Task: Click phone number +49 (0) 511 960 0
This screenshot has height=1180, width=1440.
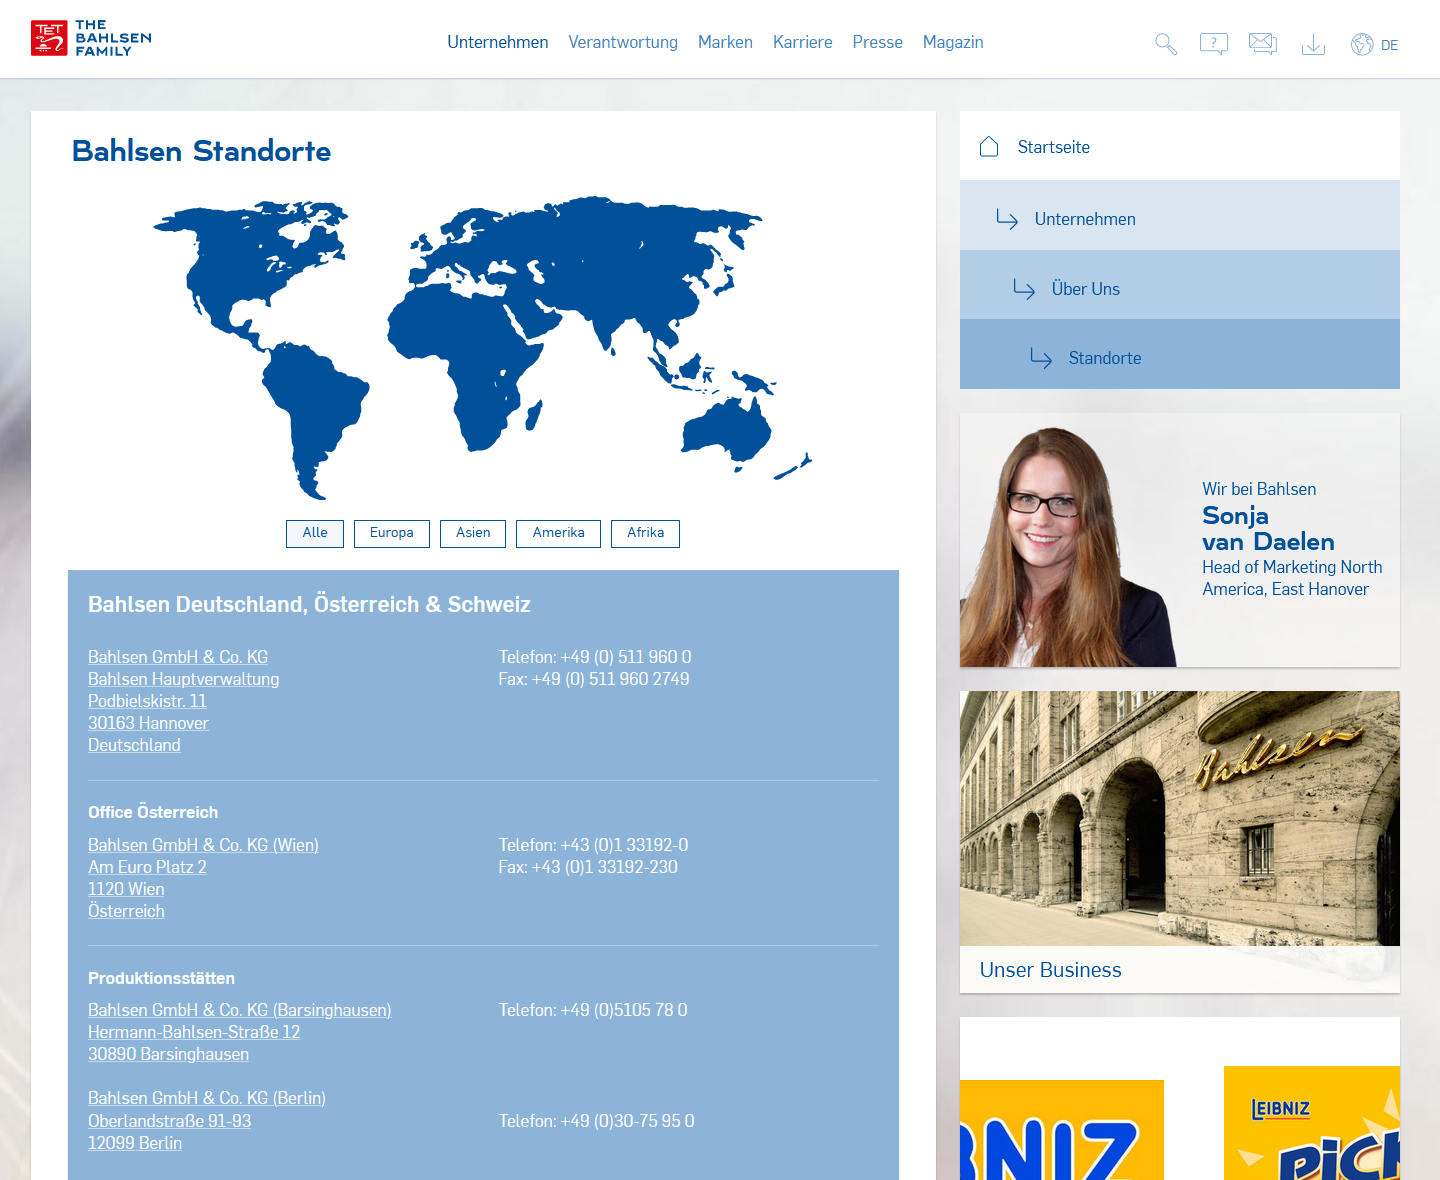Action: coord(626,657)
